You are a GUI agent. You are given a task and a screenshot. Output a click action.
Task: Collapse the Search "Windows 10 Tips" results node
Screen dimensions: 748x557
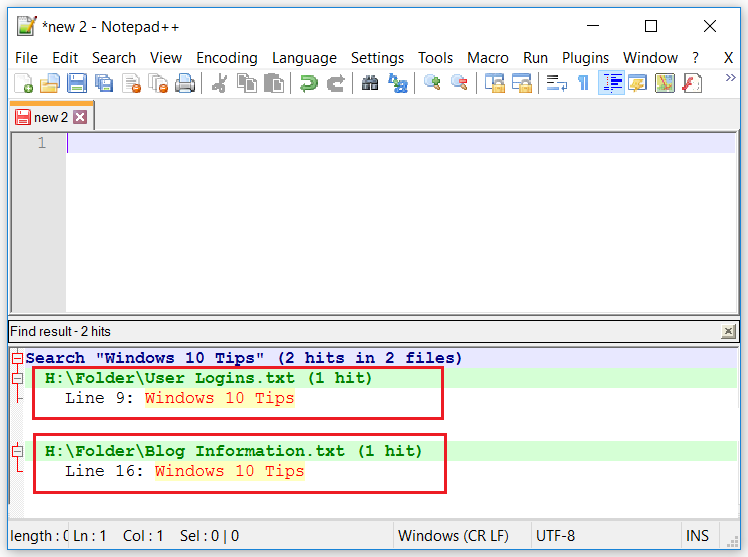point(17,358)
